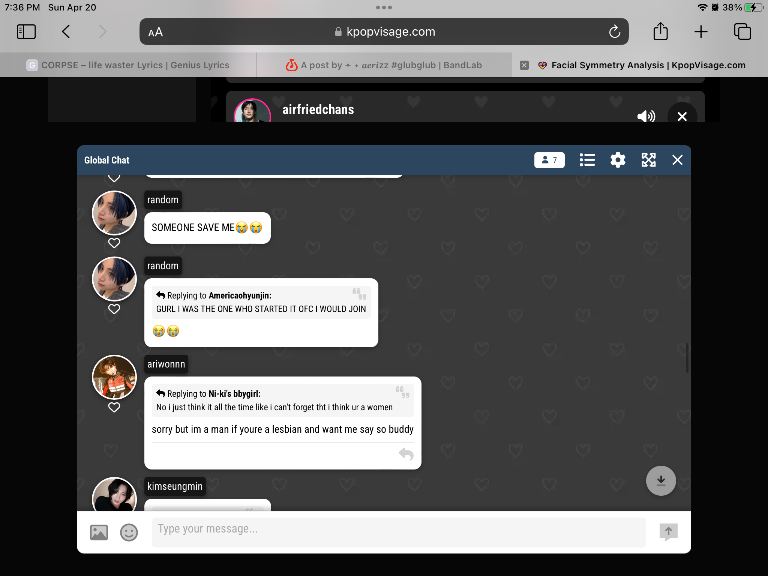
Task: Jump to quoted Americaohyunjin message
Action: click(x=261, y=302)
